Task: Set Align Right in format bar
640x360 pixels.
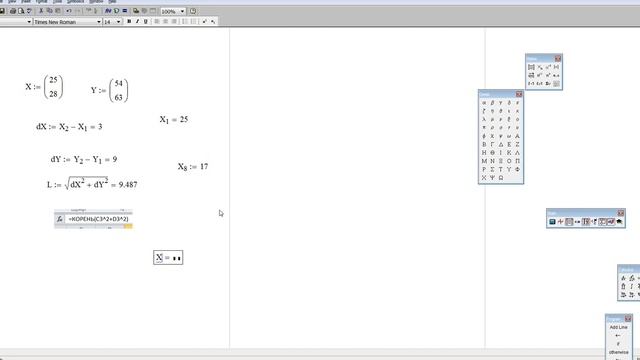Action: tap(174, 21)
